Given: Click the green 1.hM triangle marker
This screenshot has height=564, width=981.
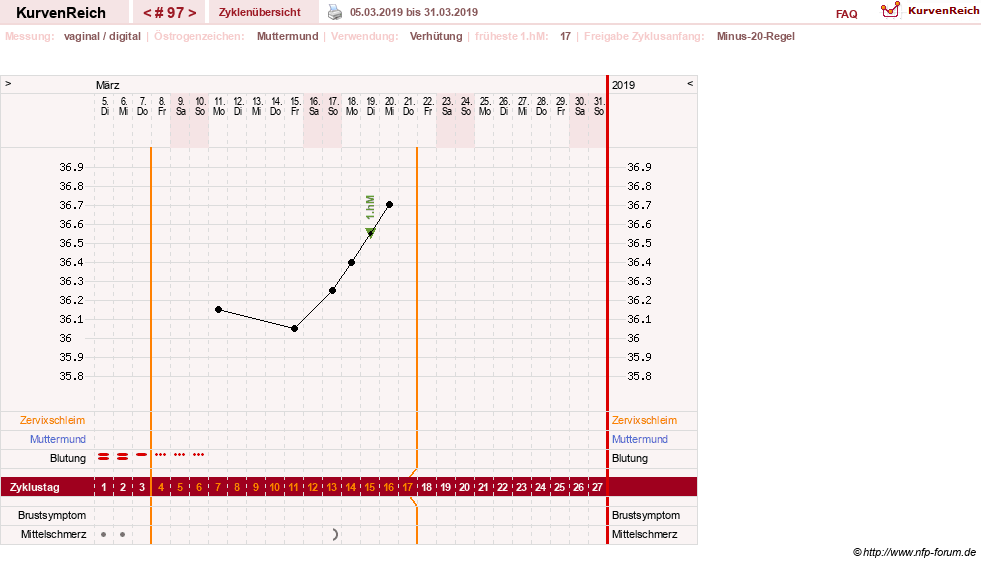Looking at the screenshot, I should coord(370,233).
